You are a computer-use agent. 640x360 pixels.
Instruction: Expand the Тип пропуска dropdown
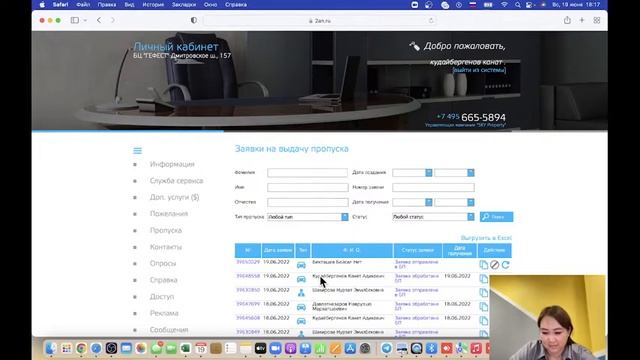(x=345, y=217)
